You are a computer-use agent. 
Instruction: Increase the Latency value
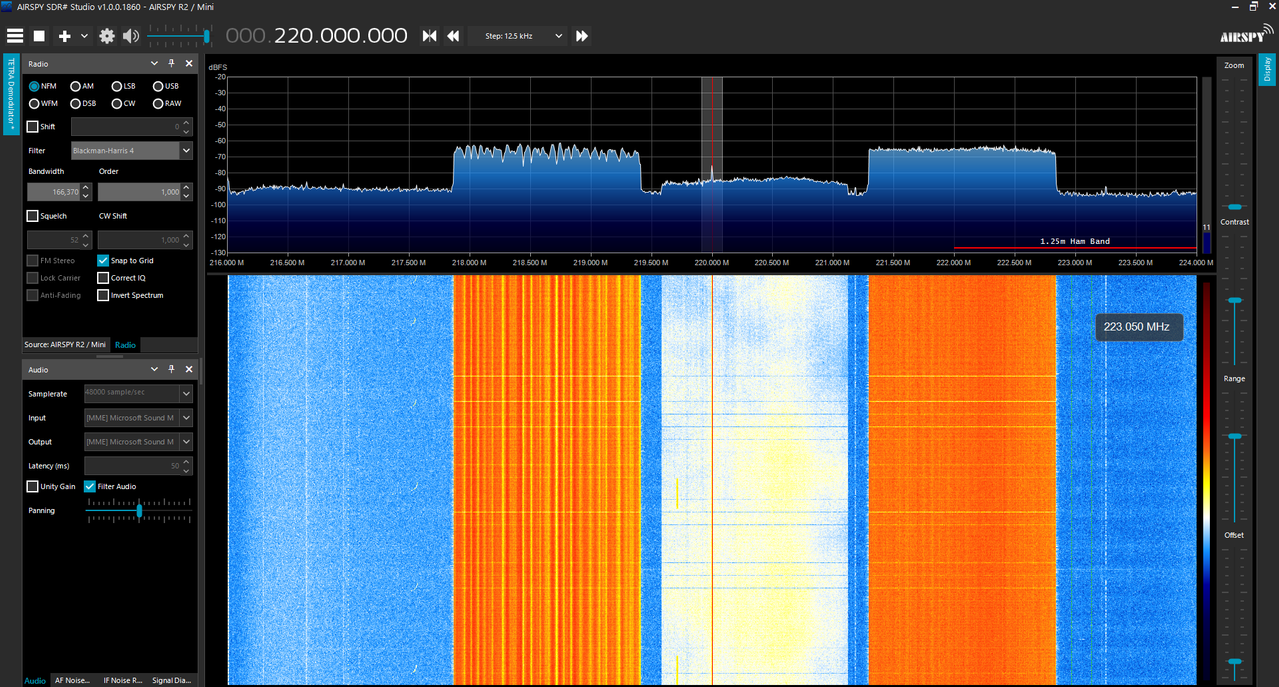187,462
